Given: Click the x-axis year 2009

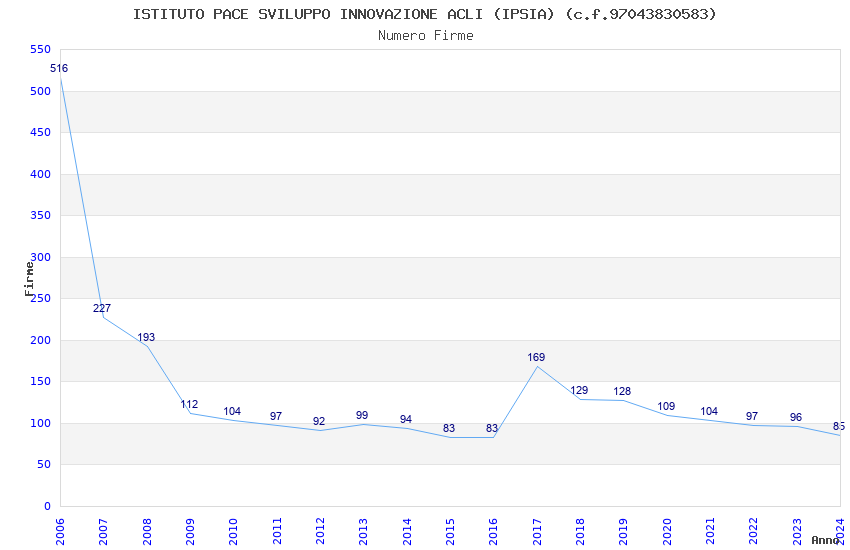Looking at the screenshot, I should pos(190,532).
